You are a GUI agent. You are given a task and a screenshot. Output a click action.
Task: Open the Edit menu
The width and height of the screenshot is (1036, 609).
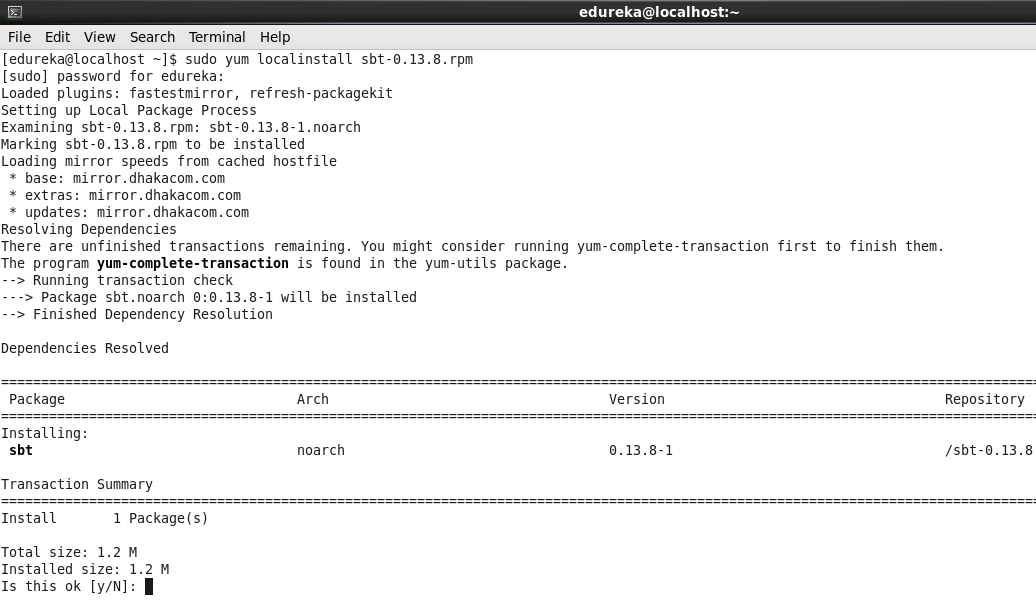(x=57, y=37)
